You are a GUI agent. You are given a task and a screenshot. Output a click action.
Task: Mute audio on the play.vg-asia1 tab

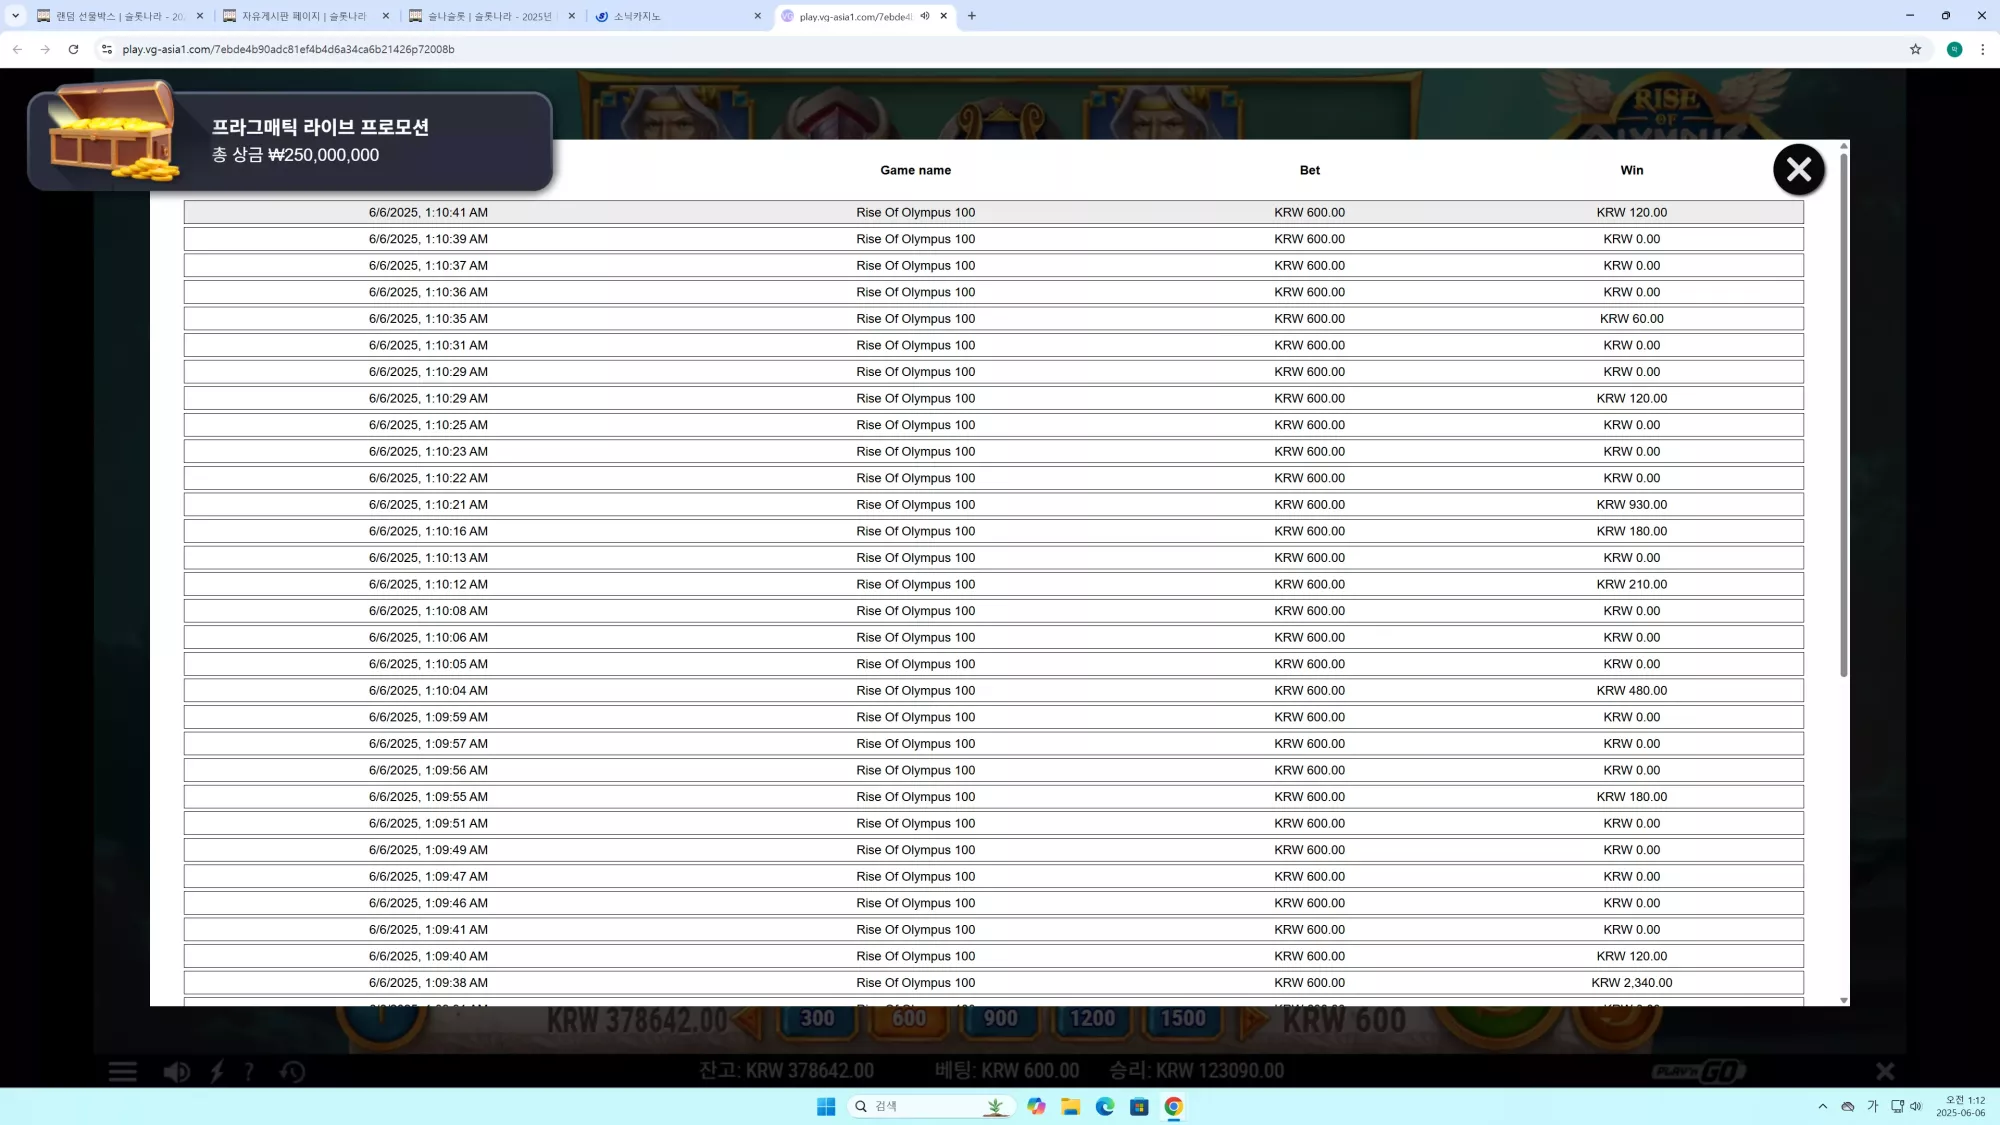point(925,16)
